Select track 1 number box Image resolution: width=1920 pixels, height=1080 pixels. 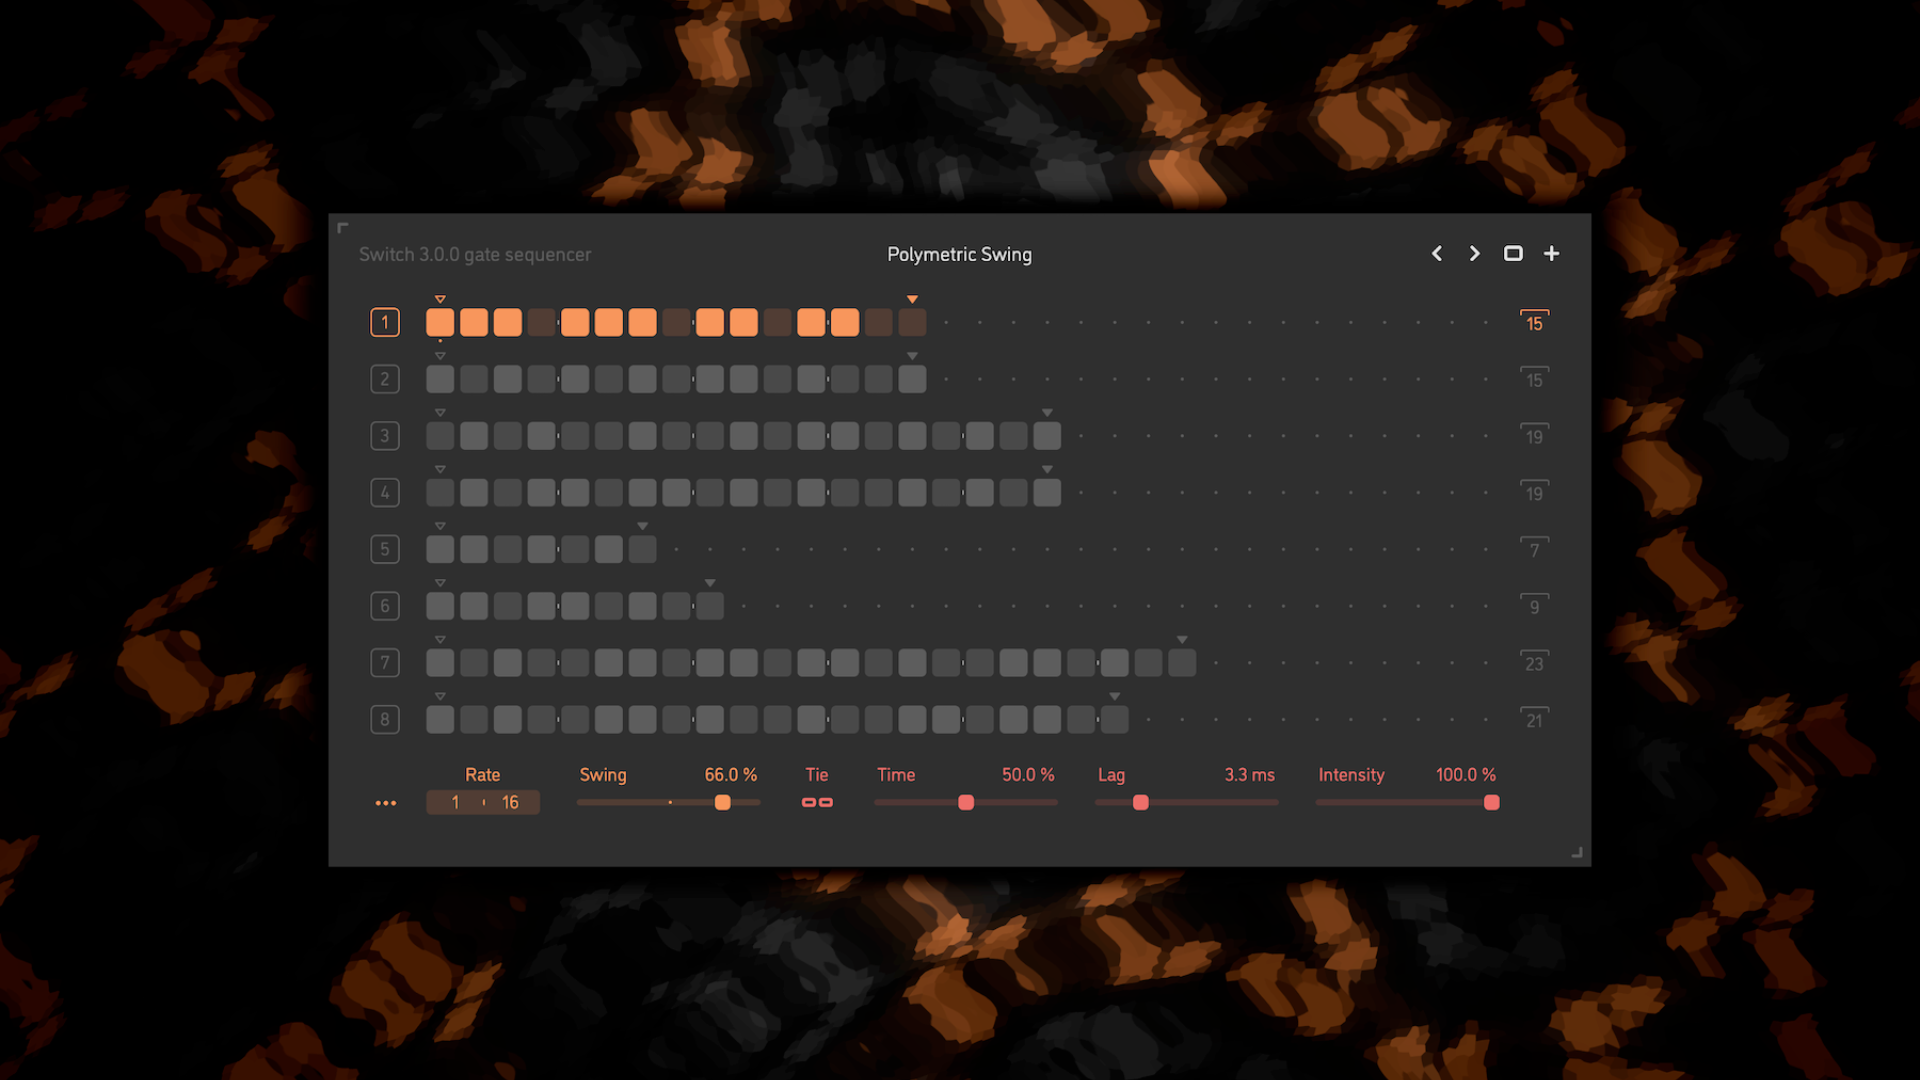[x=385, y=323]
